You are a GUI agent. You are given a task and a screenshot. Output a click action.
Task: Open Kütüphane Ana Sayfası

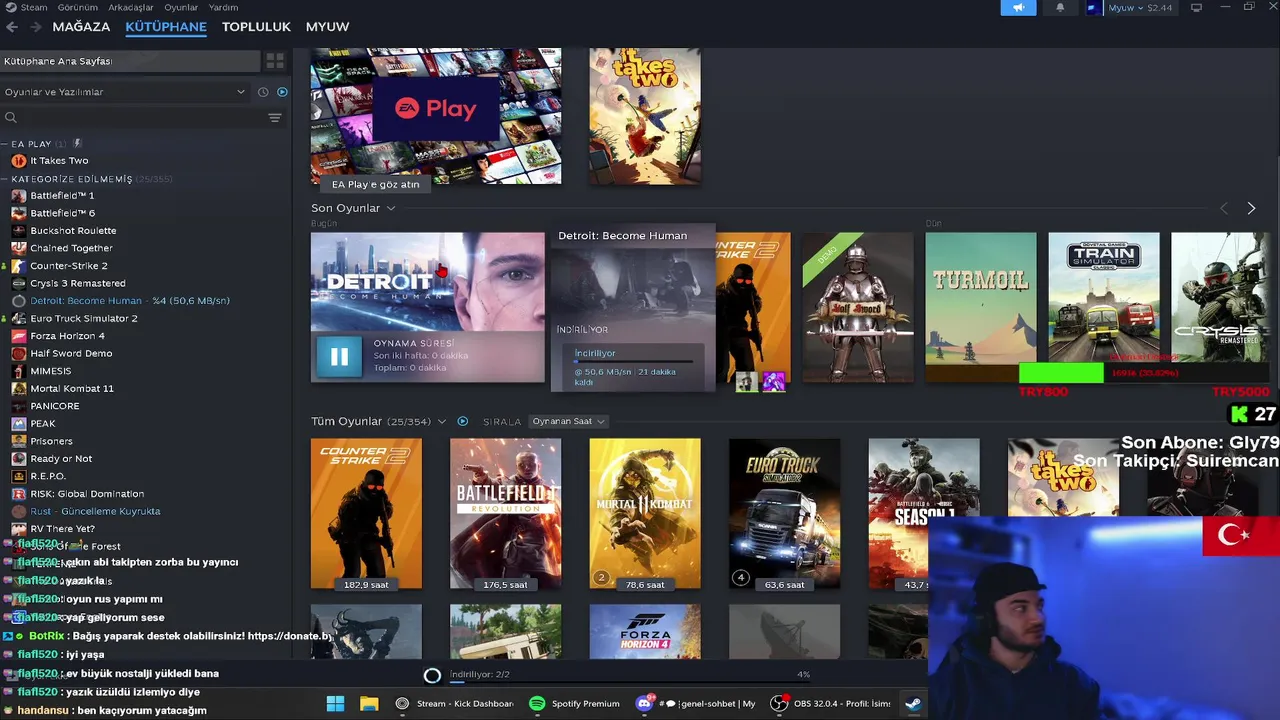click(x=130, y=61)
